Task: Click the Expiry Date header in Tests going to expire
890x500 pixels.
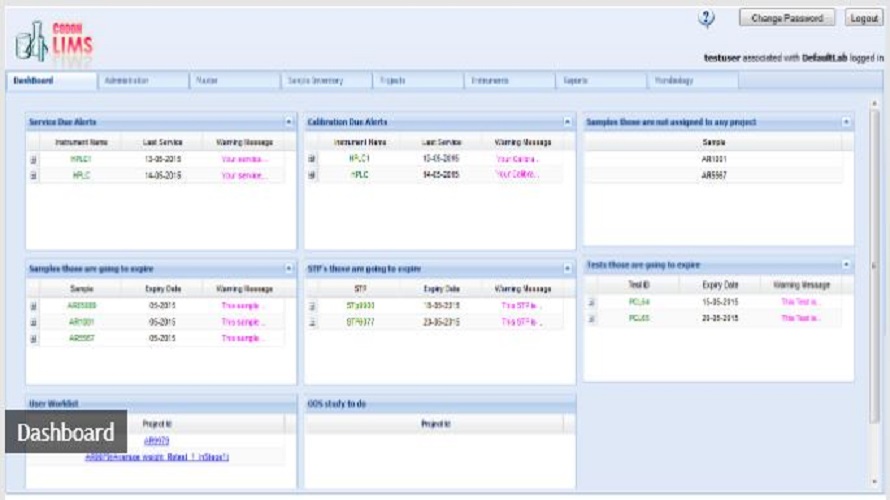Action: (x=720, y=285)
